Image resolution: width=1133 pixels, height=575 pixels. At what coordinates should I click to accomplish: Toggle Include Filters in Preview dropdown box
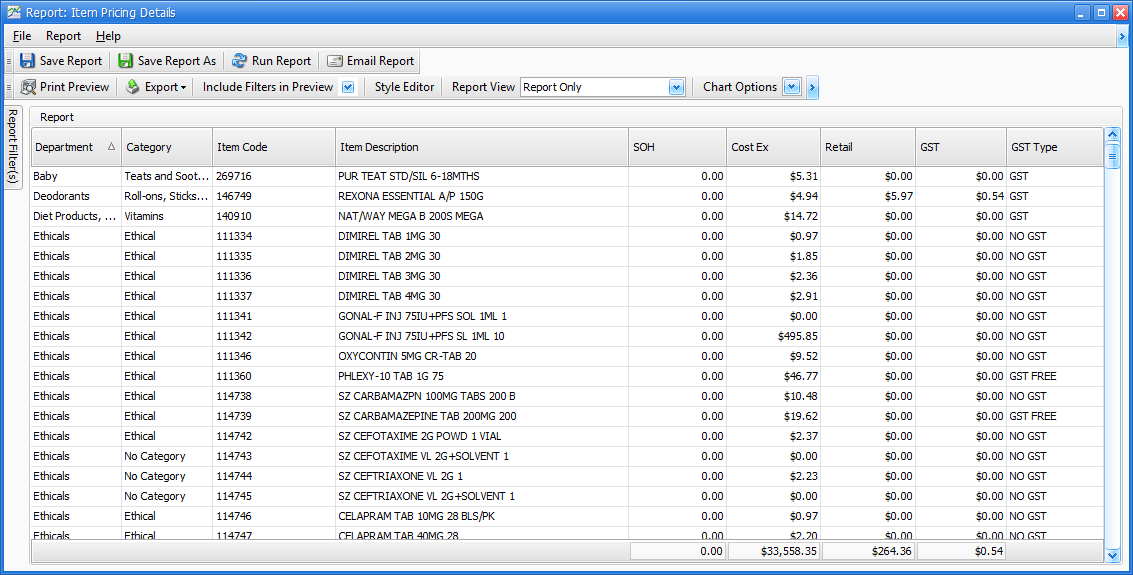click(348, 87)
